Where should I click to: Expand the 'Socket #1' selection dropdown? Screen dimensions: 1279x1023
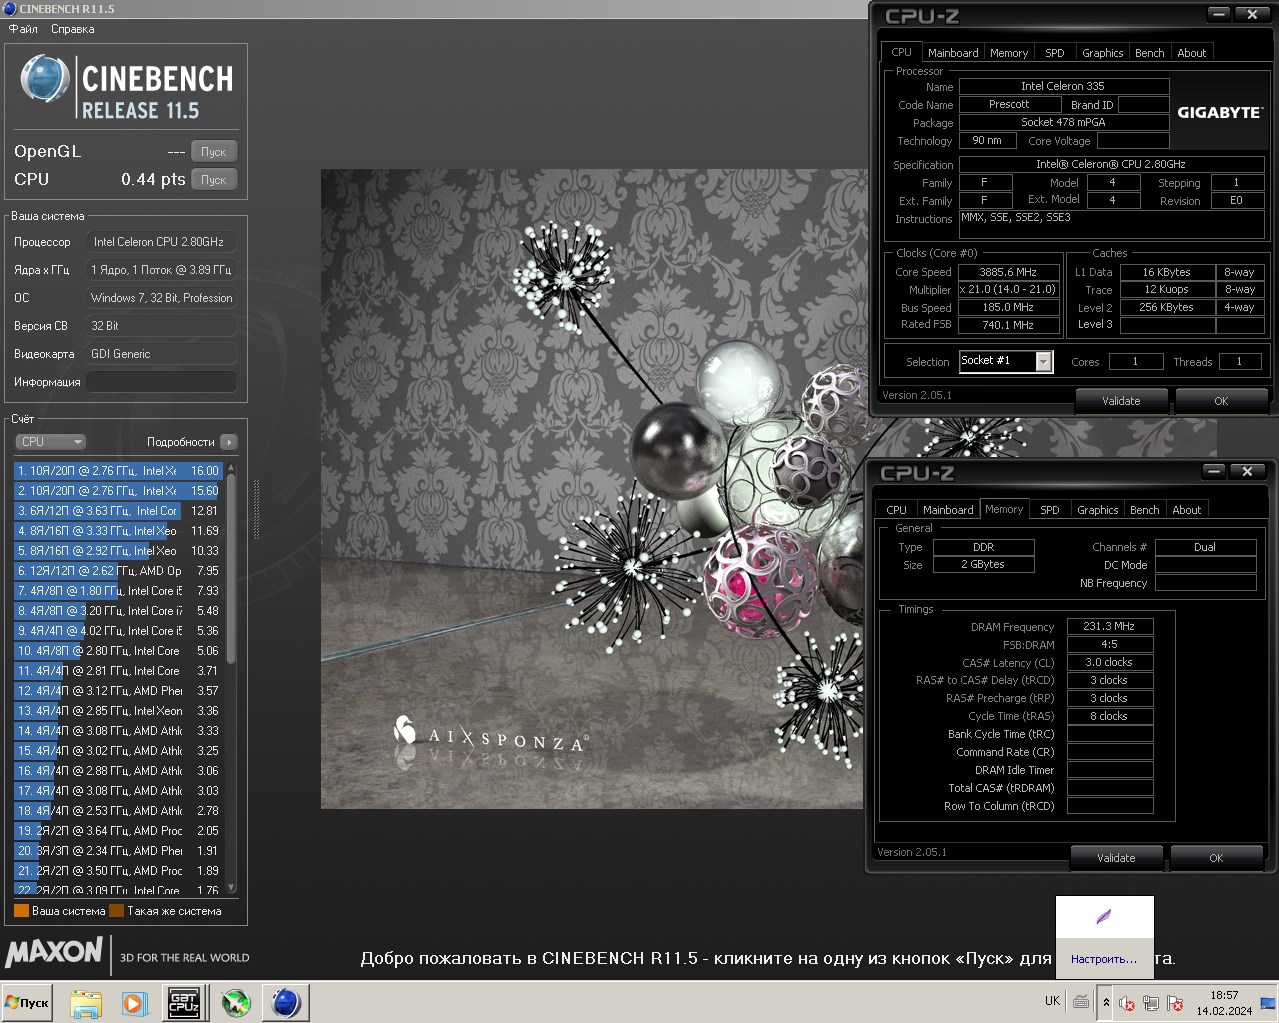(x=1044, y=362)
